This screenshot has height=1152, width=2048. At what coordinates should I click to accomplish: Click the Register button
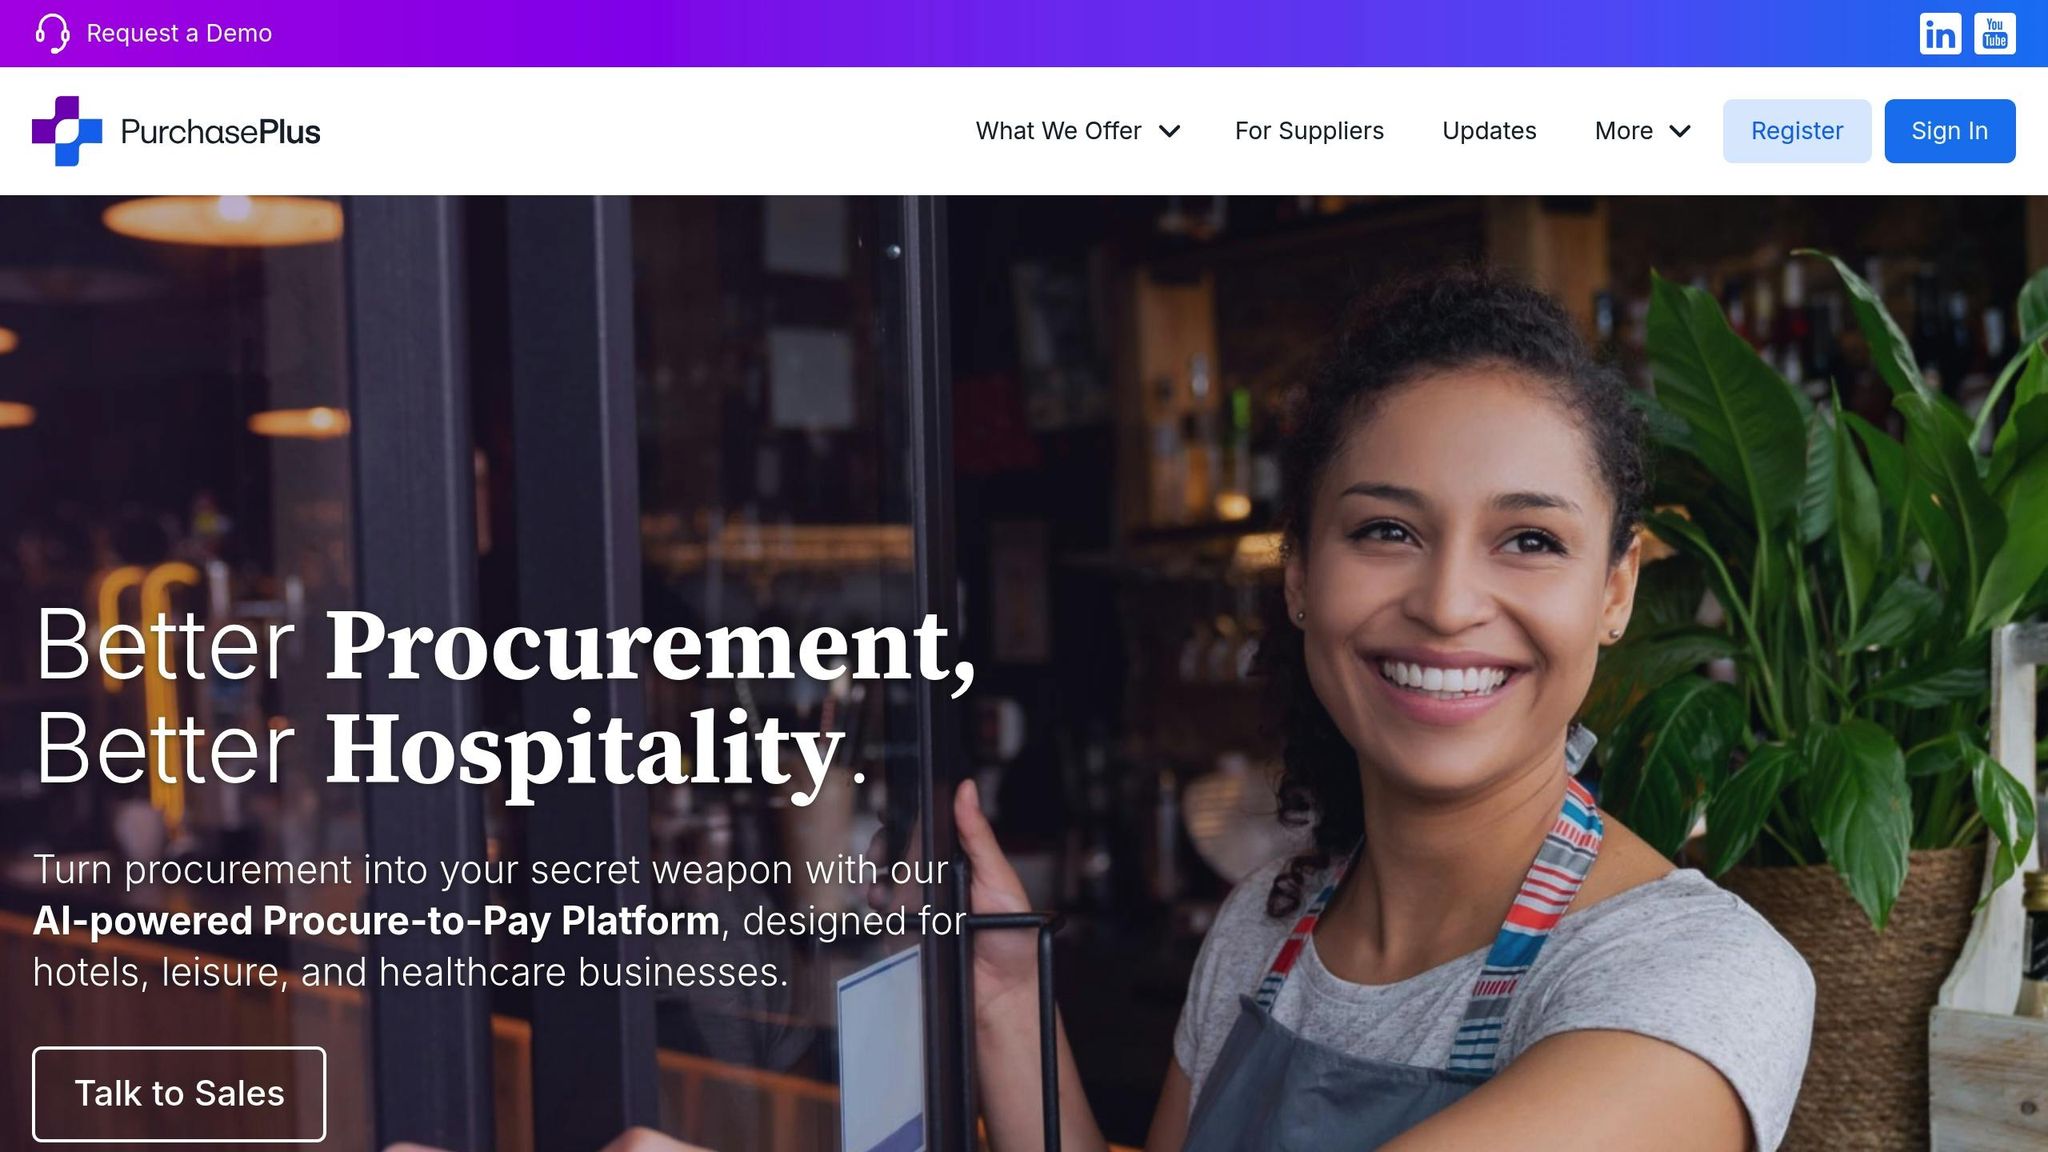tap(1796, 131)
